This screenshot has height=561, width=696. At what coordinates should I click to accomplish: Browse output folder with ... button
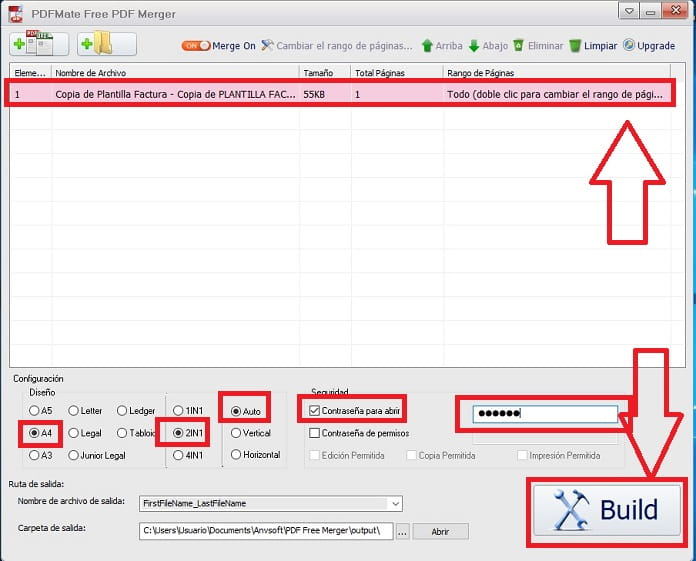[402, 531]
